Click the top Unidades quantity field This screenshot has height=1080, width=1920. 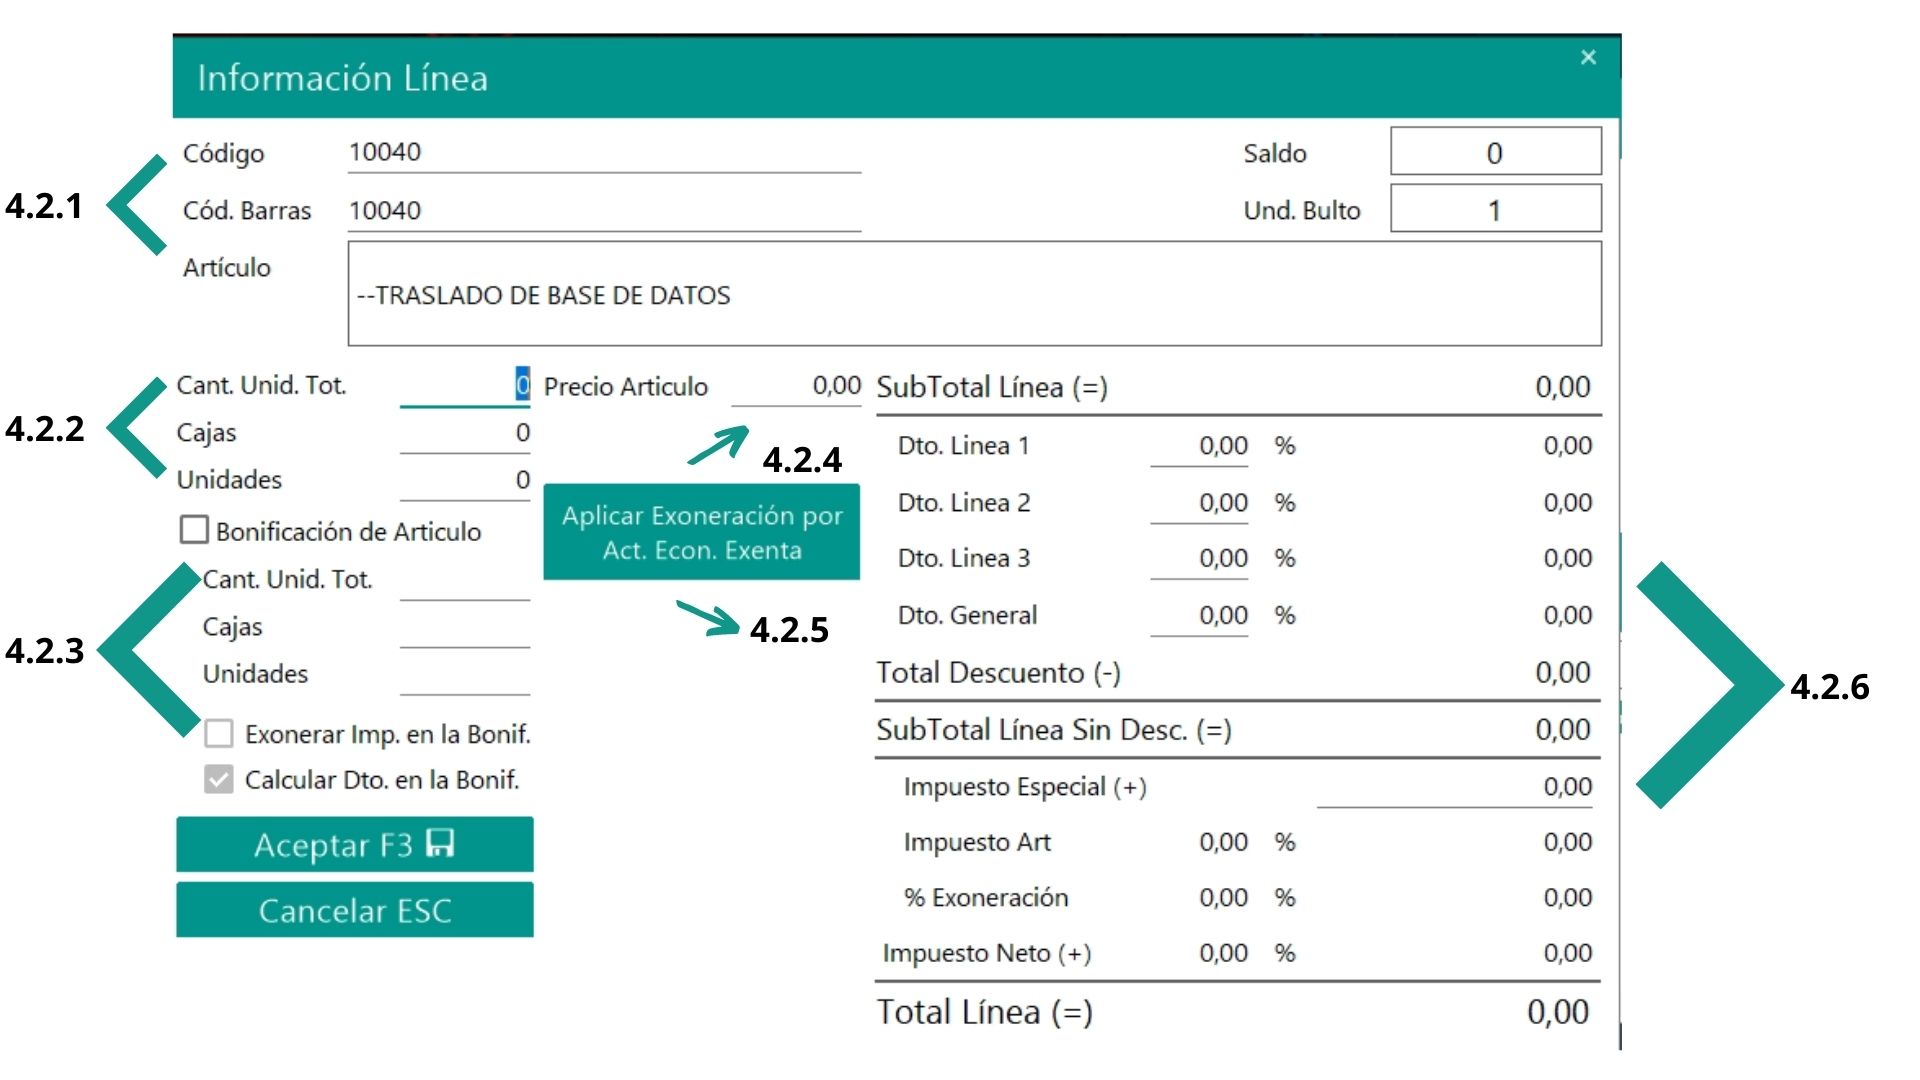(465, 480)
